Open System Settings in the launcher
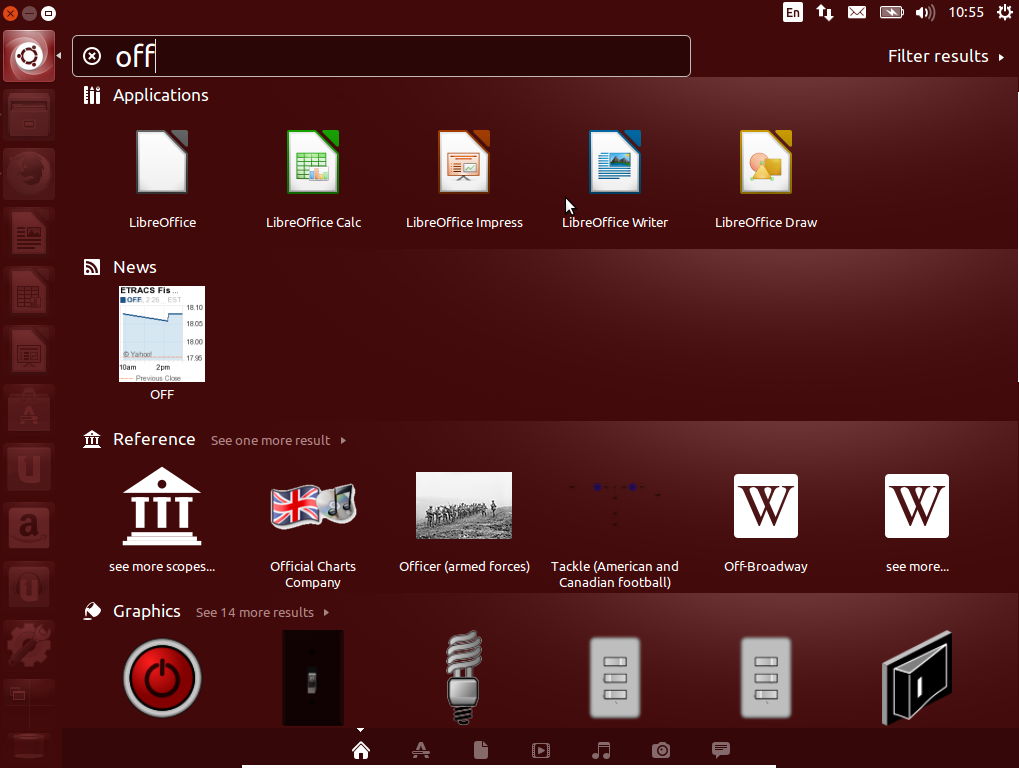The image size is (1019, 768). point(29,646)
